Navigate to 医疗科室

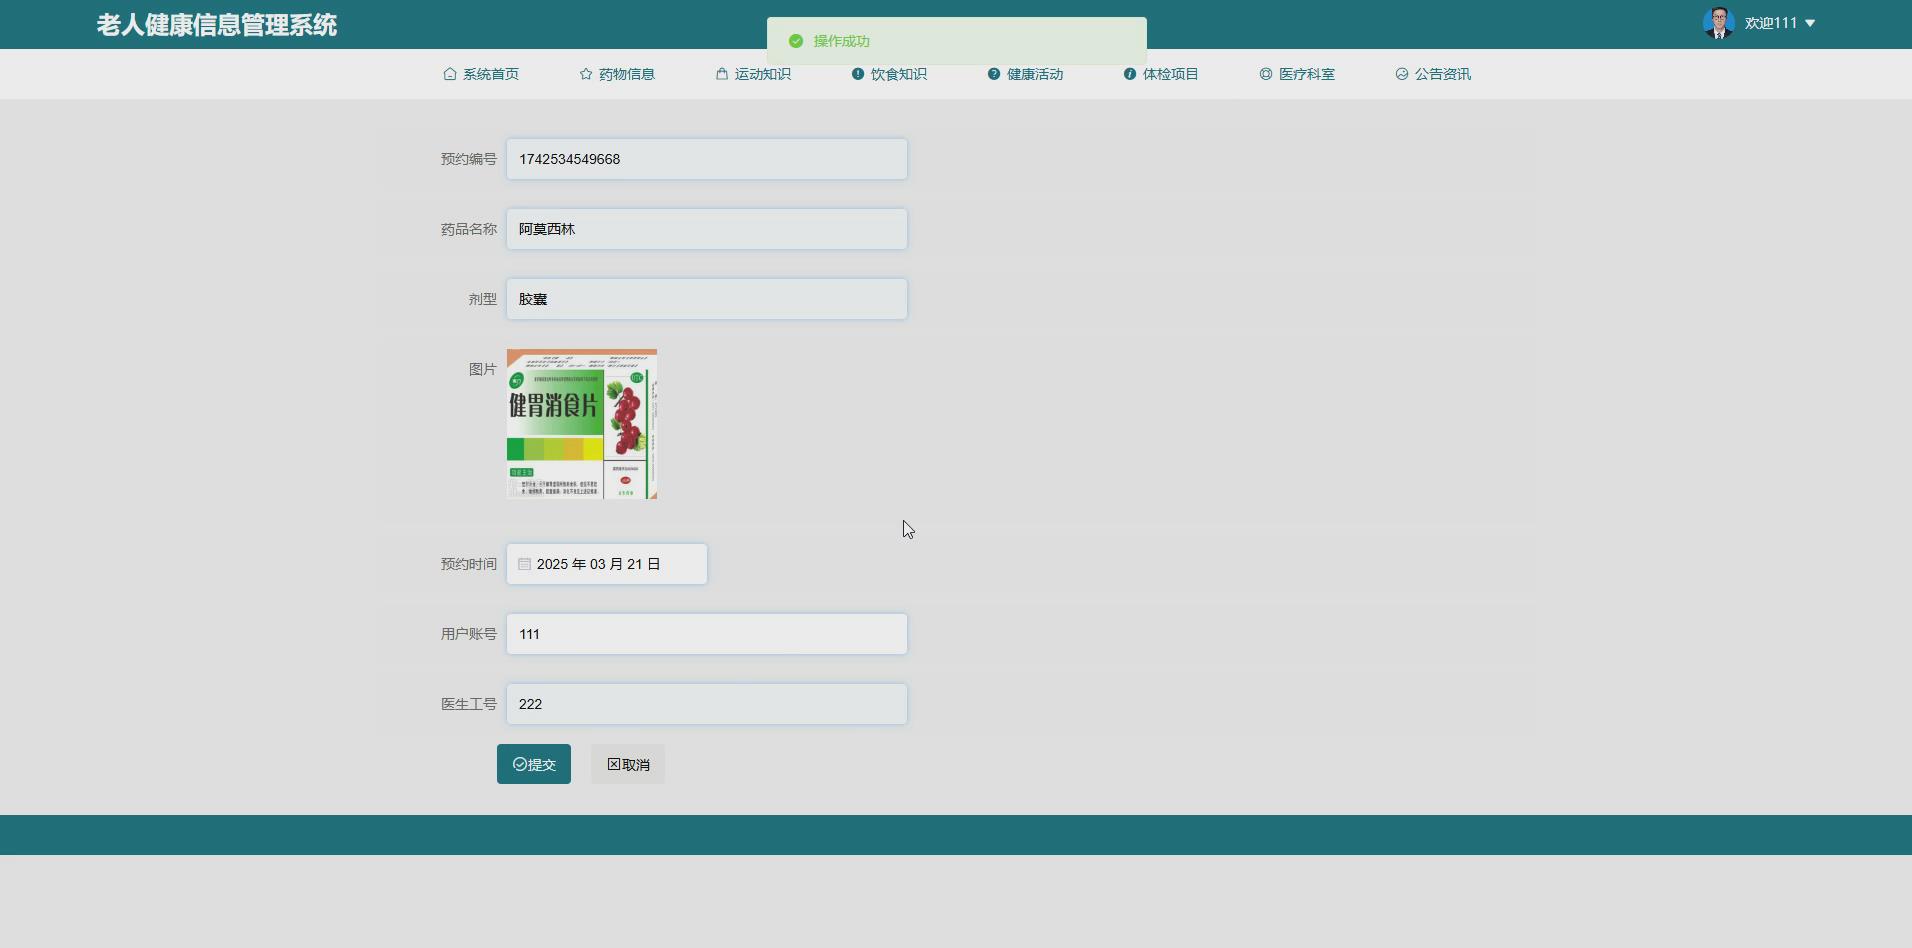tap(1297, 74)
